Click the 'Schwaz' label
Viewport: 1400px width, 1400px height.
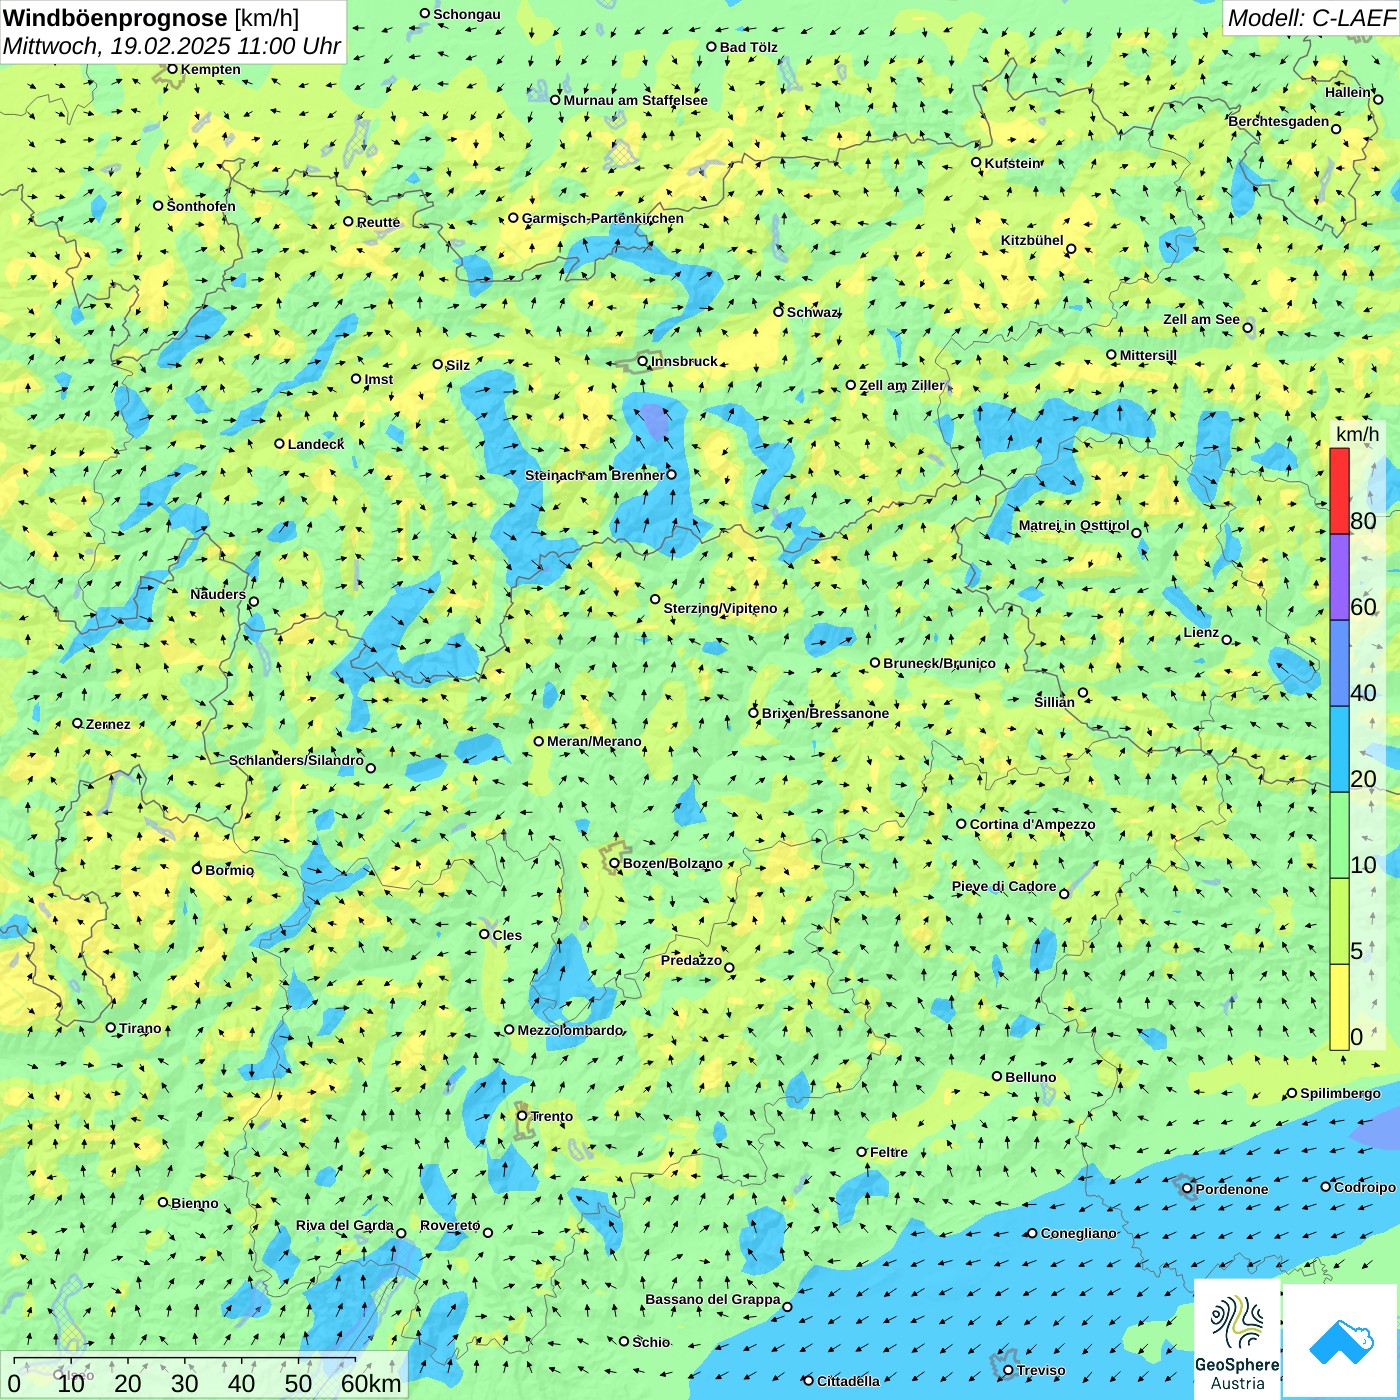(x=812, y=312)
